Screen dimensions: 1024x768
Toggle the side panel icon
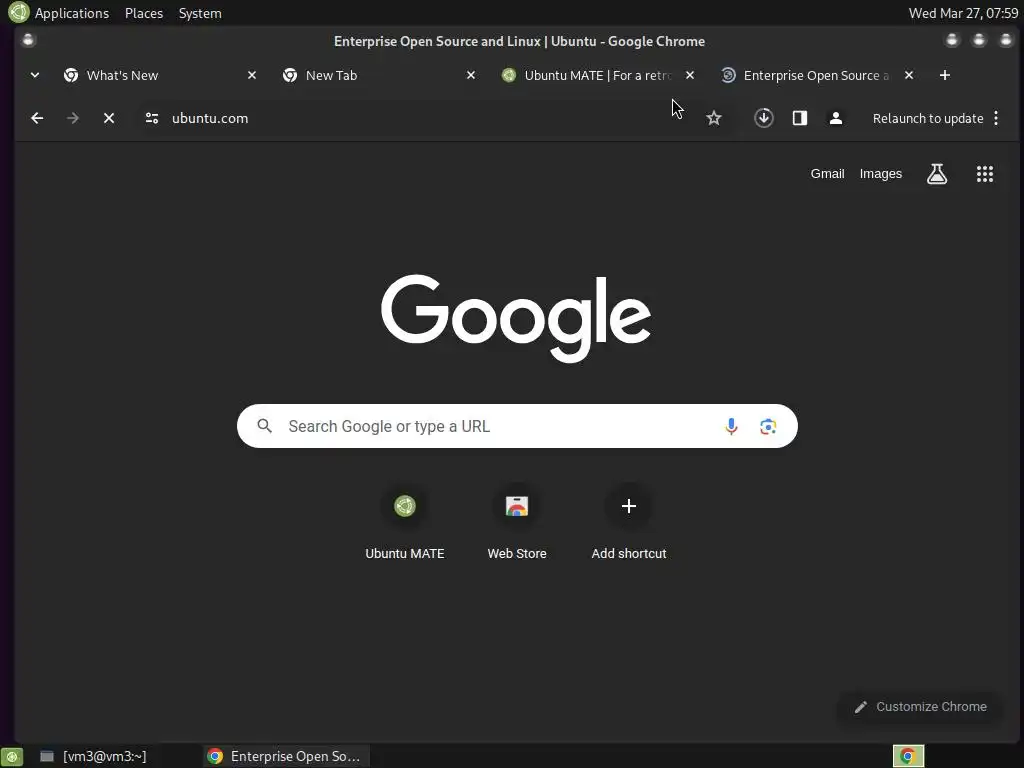800,118
